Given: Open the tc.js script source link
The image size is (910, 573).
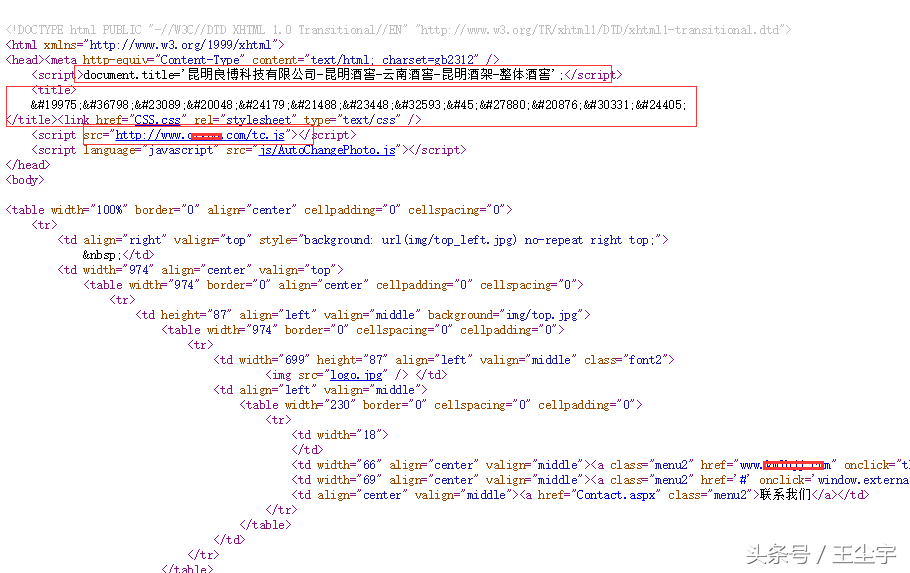Looking at the screenshot, I should 200,135.
